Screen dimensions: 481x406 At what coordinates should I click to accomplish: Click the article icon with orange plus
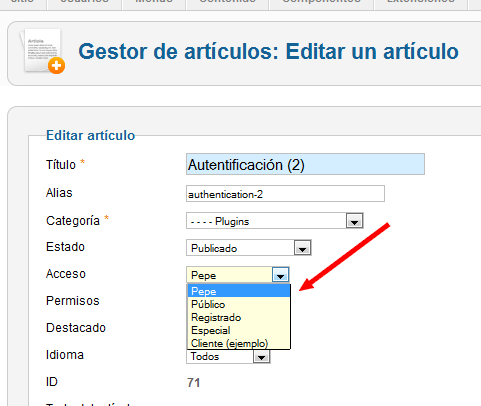point(42,51)
